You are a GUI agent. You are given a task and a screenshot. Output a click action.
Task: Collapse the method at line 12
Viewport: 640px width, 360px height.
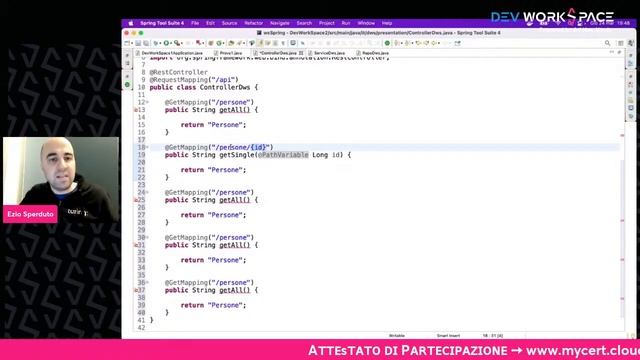(147, 102)
